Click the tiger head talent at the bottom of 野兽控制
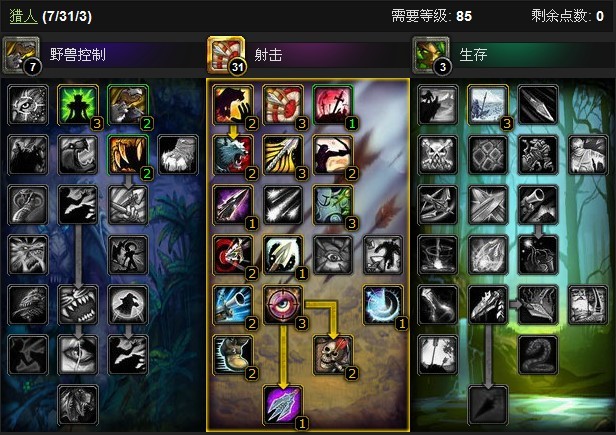 coord(78,405)
